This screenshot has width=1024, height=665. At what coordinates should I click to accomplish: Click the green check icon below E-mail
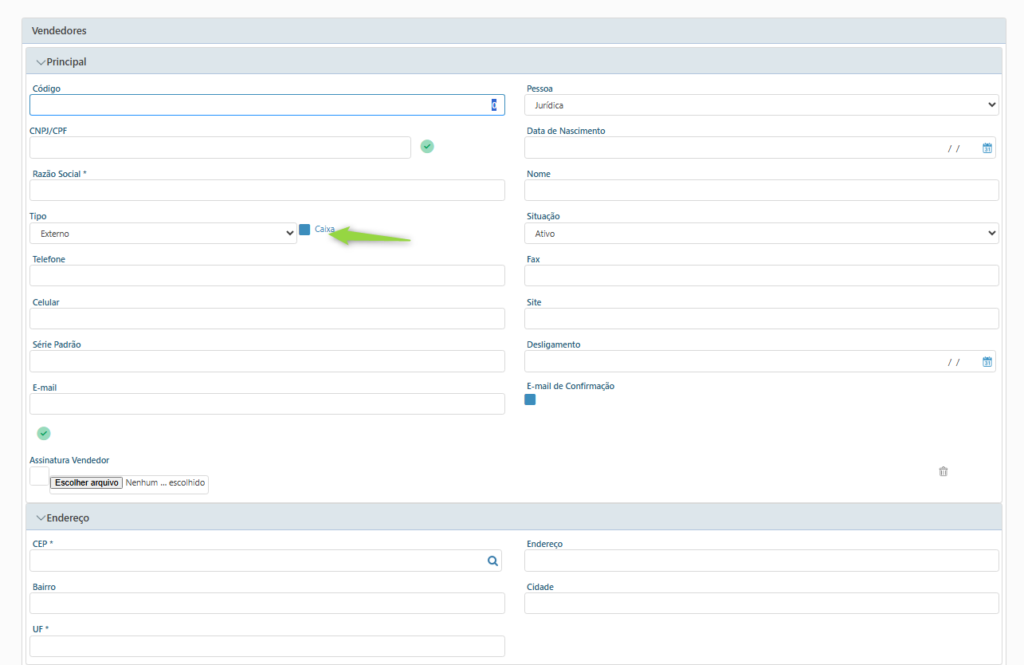pyautogui.click(x=43, y=433)
